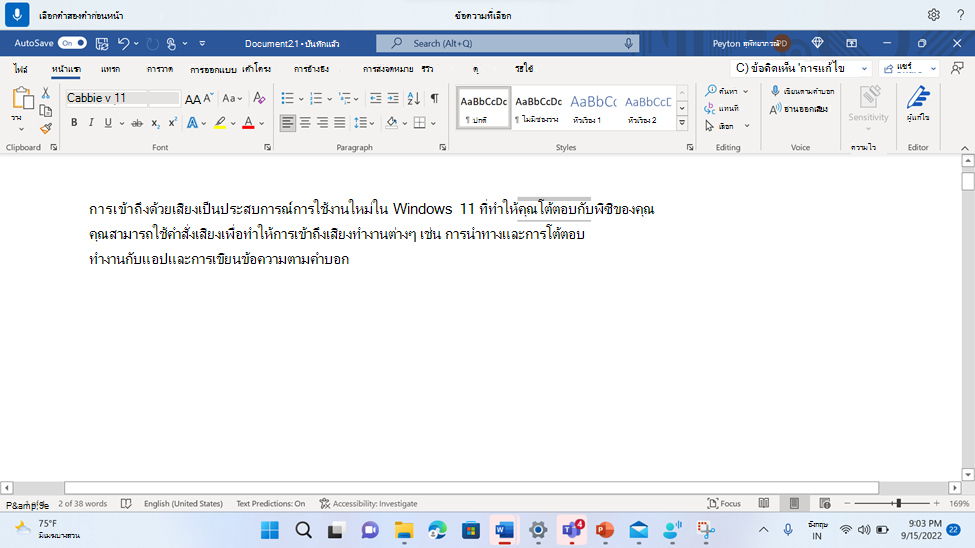
Task: Click the Save icon in title bar
Action: click(102, 44)
